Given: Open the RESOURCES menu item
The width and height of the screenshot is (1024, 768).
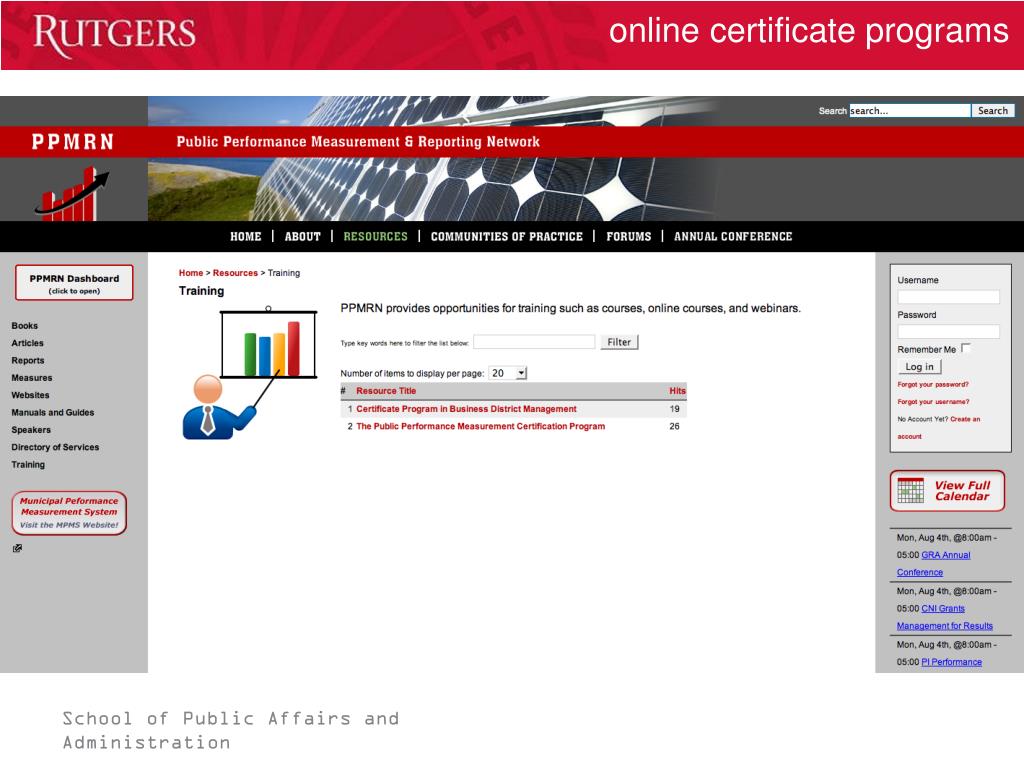Looking at the screenshot, I should pos(376,236).
